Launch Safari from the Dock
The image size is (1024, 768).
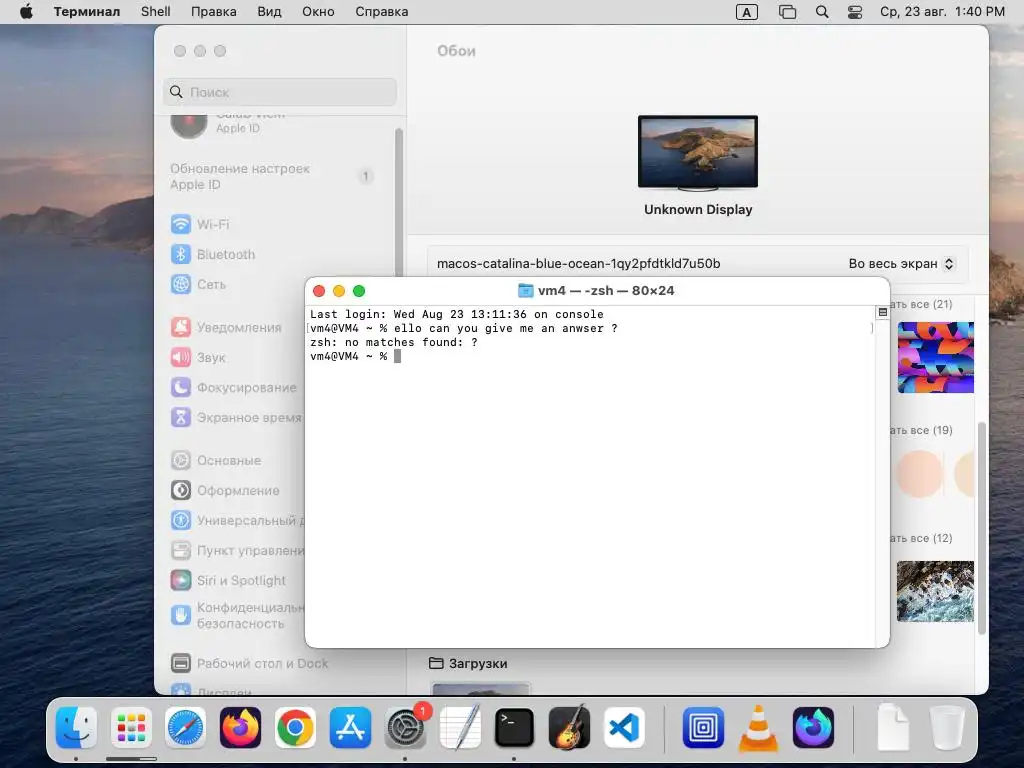[x=185, y=727]
